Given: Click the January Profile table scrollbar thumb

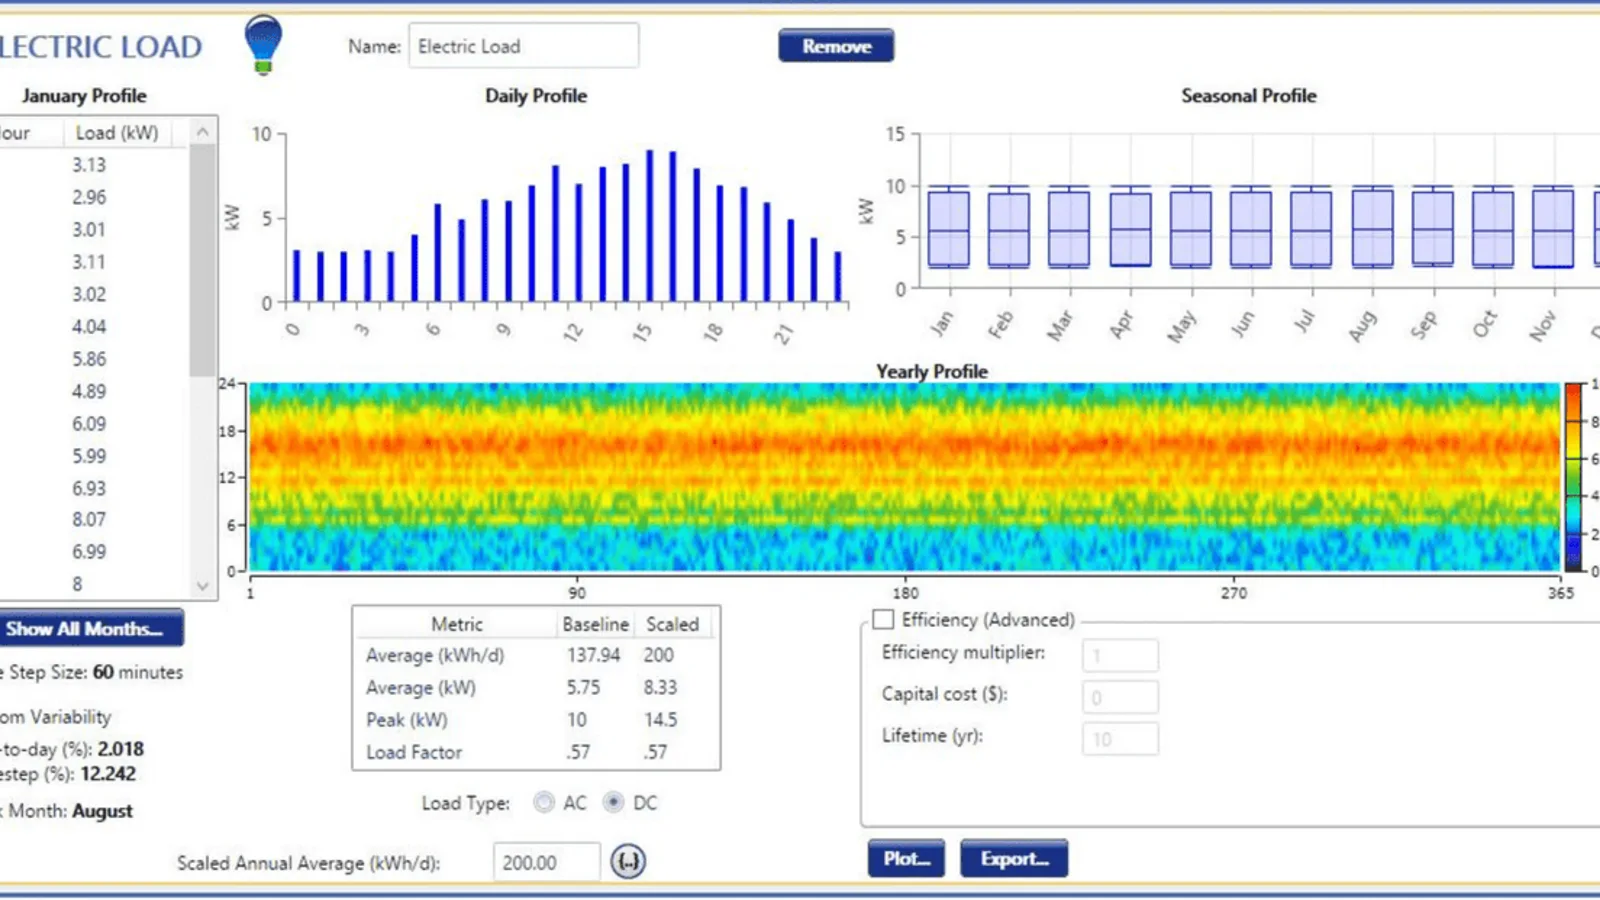Looking at the screenshot, I should (x=202, y=260).
